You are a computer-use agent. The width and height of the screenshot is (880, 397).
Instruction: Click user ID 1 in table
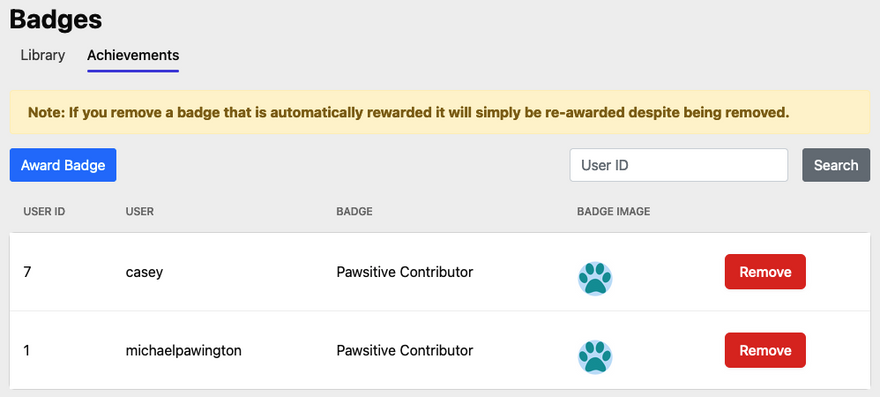click(26, 351)
